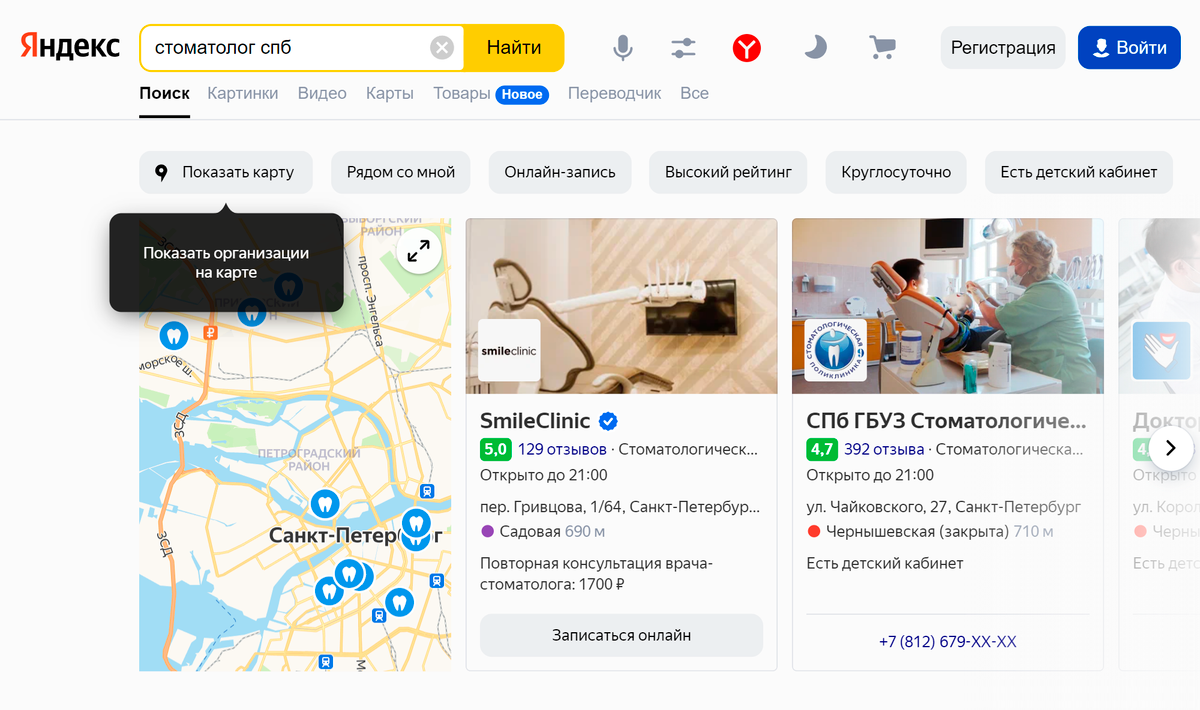
Task: Click the yellow Найти button
Action: click(514, 47)
